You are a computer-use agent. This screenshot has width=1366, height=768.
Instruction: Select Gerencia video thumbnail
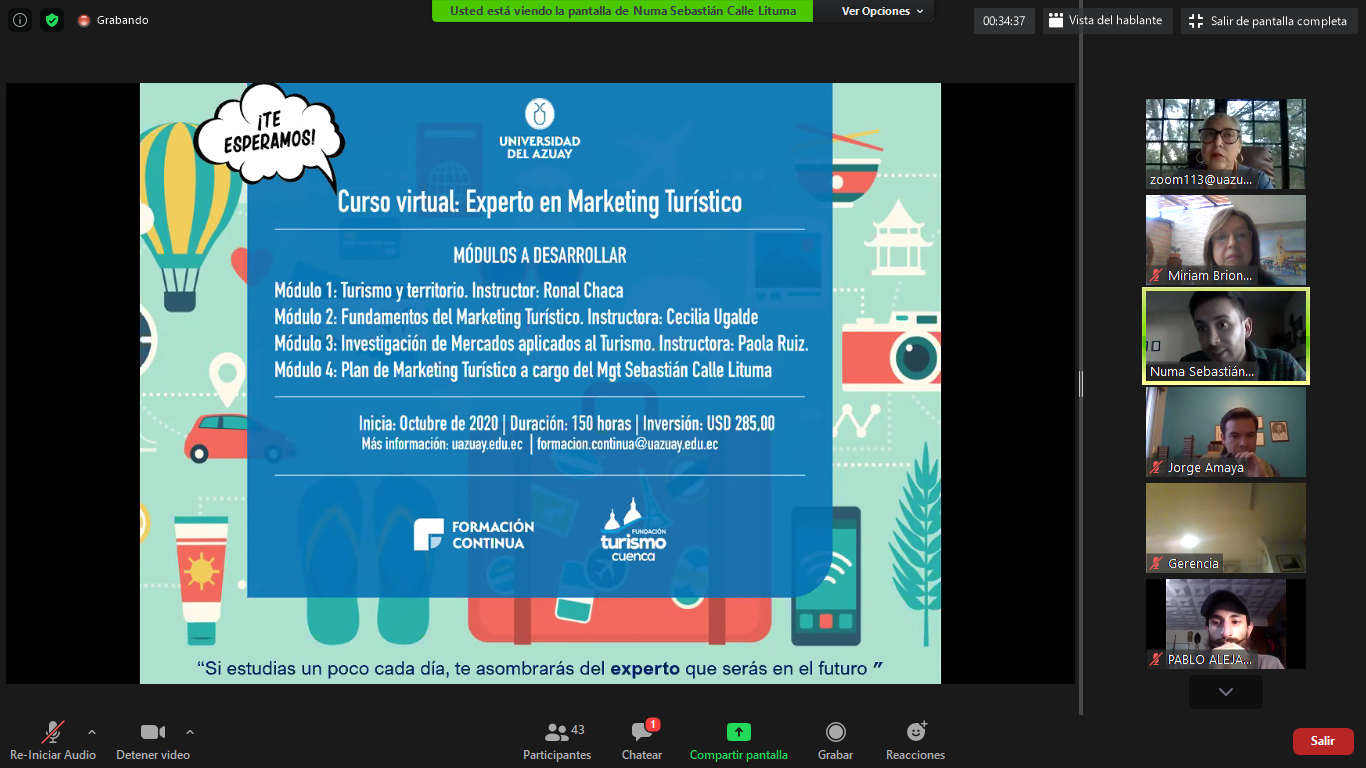coord(1226,528)
